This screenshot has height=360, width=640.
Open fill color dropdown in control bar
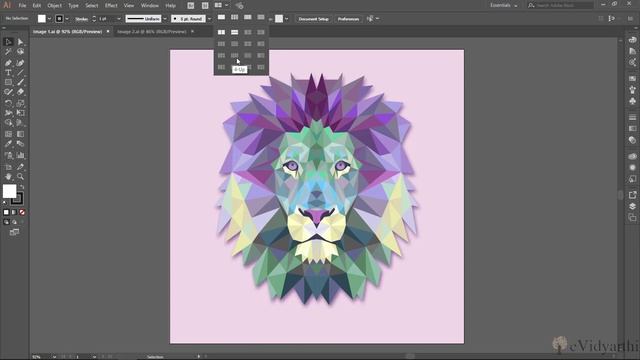tap(49, 19)
